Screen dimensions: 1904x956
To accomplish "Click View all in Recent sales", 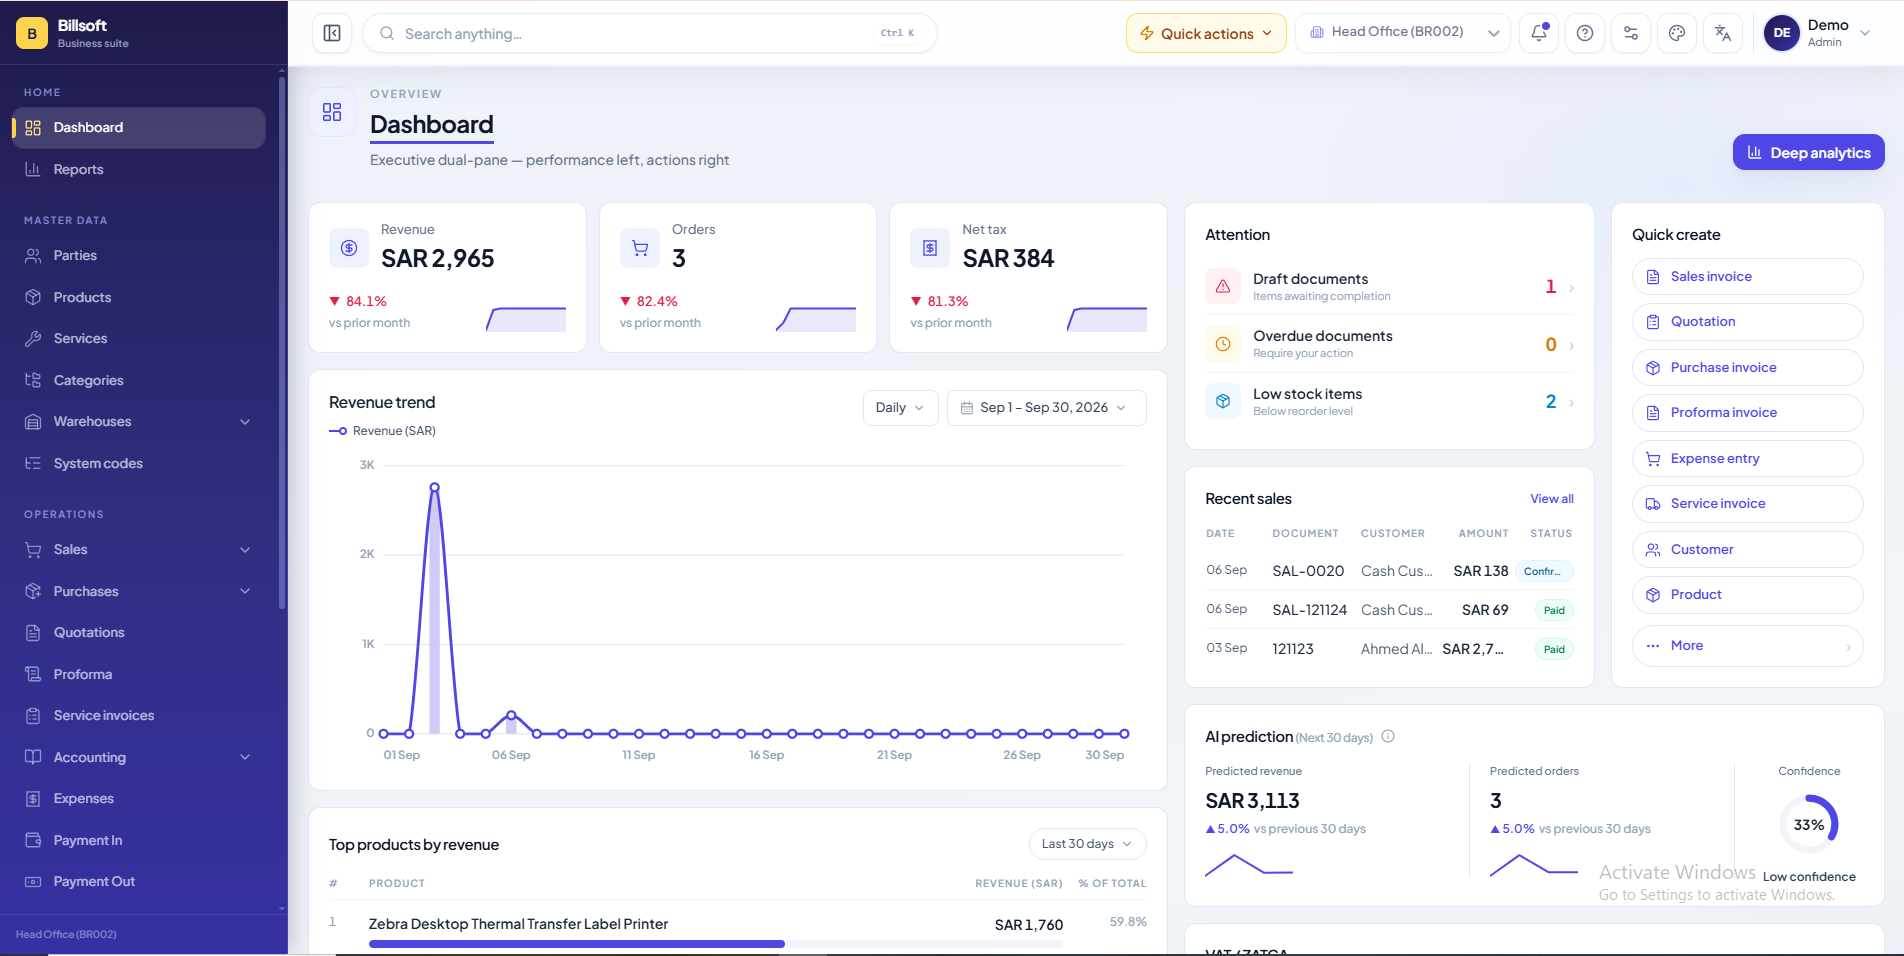I will [x=1551, y=499].
